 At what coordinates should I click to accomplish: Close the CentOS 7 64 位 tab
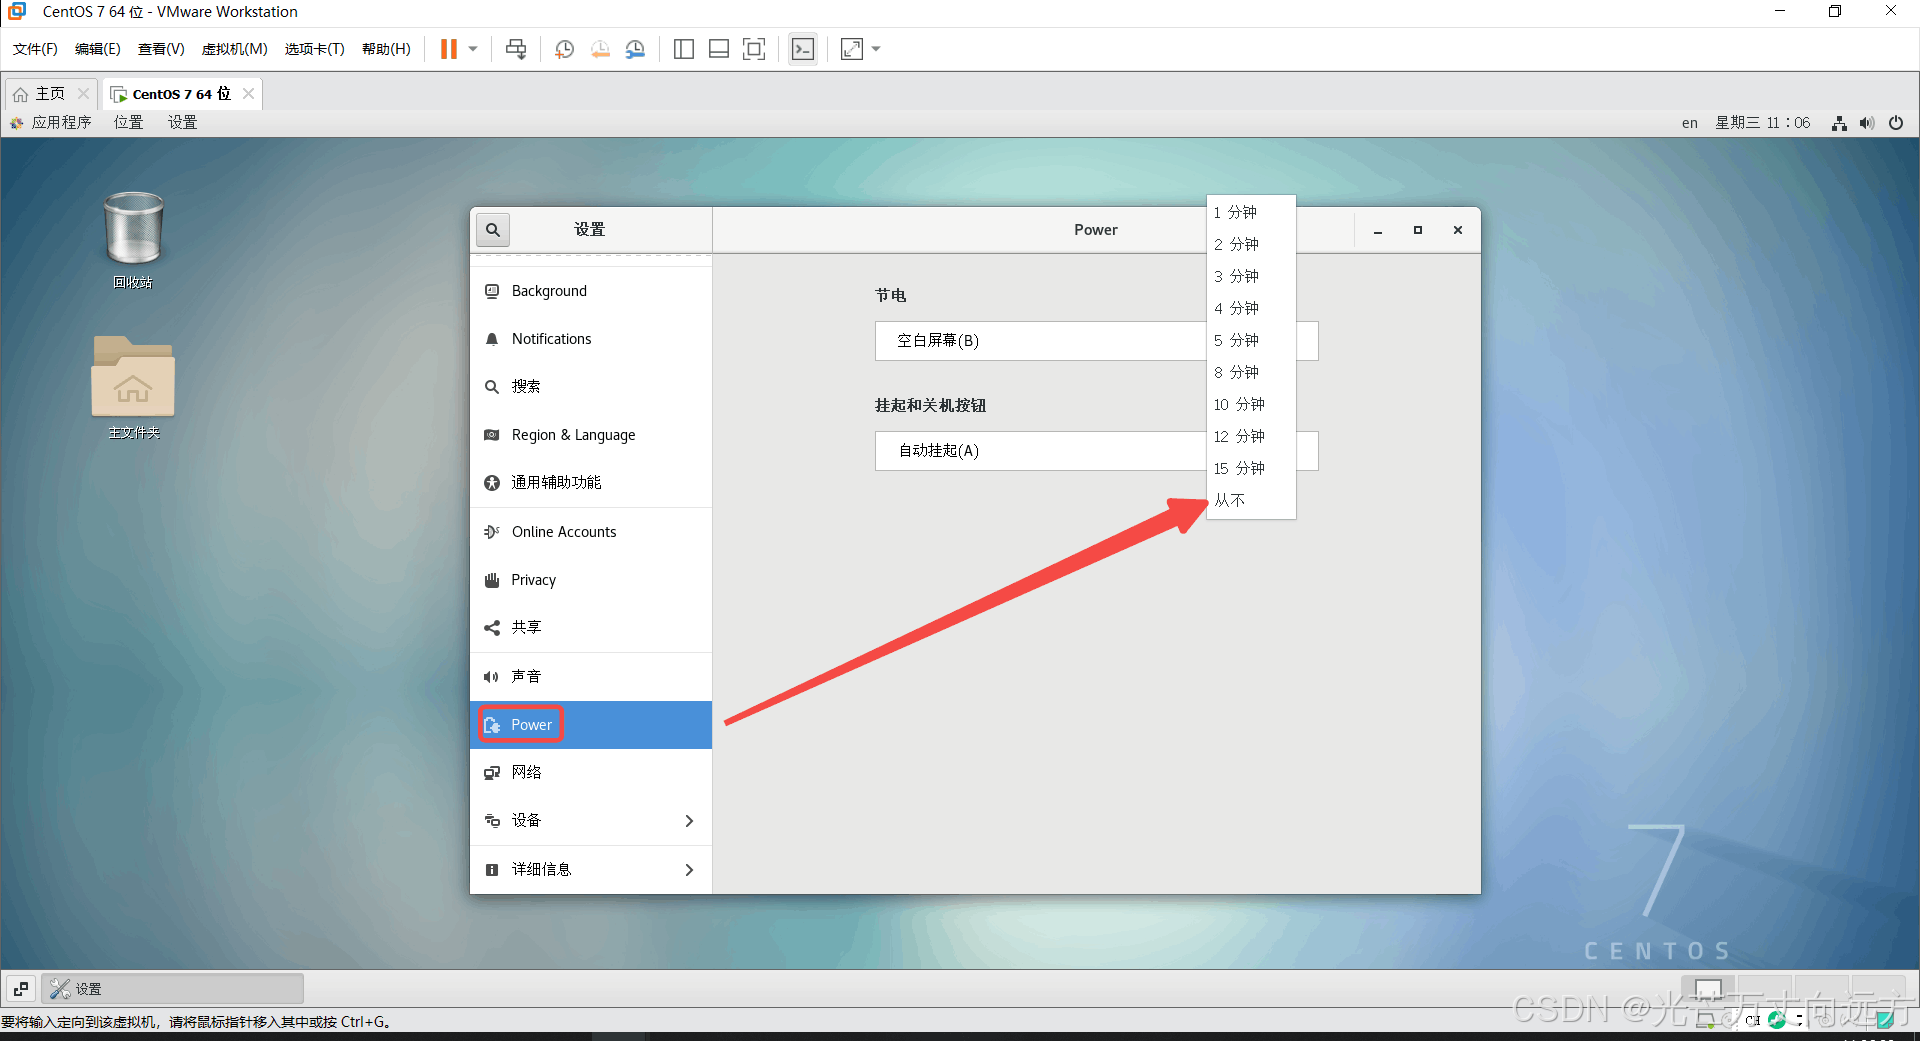249,94
